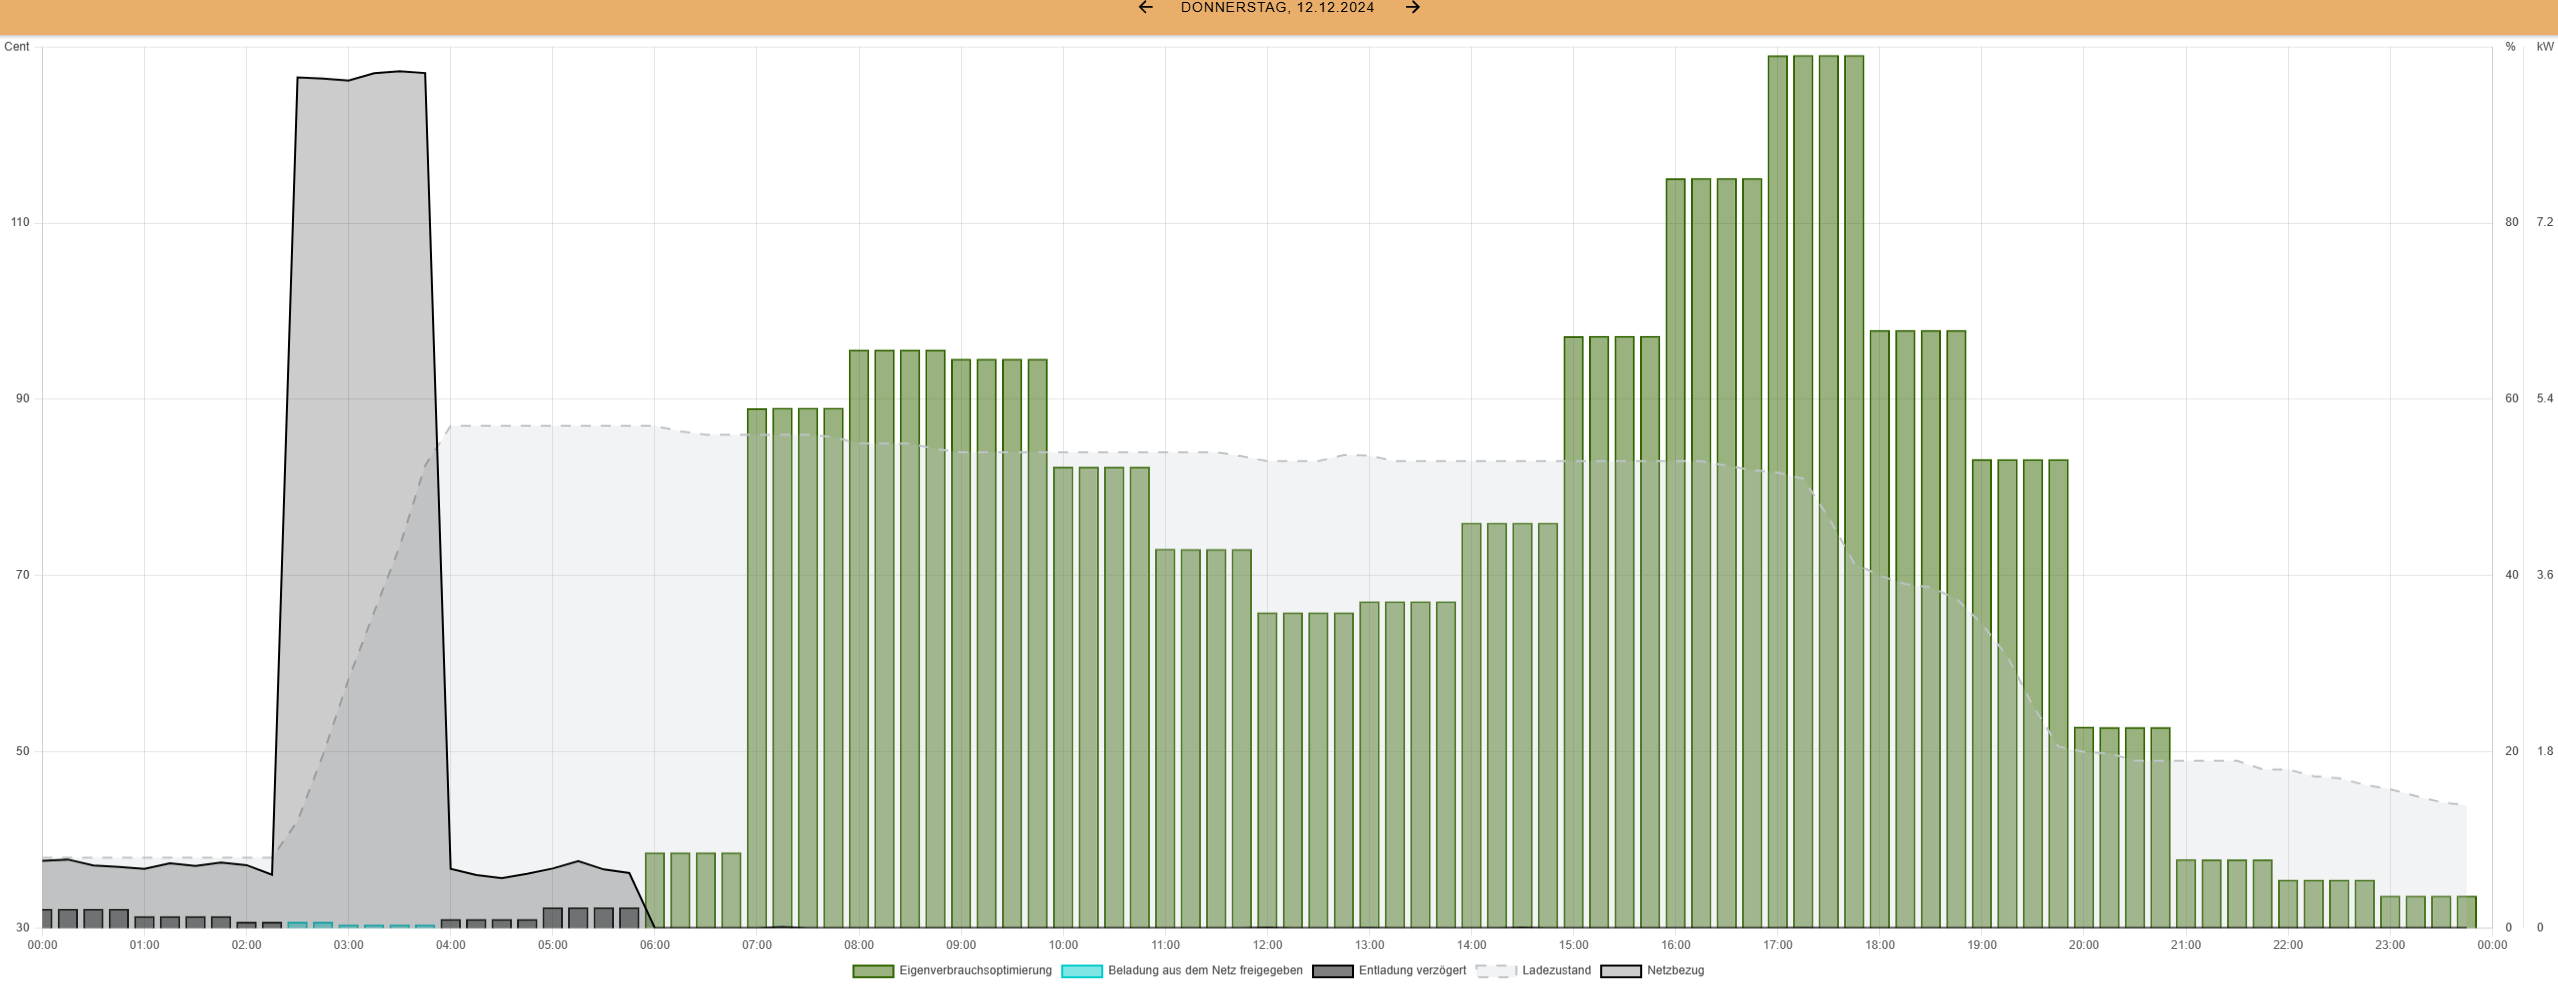Select the tallest green bar at 17:00
The image size is (2558, 984).
click(1777, 490)
